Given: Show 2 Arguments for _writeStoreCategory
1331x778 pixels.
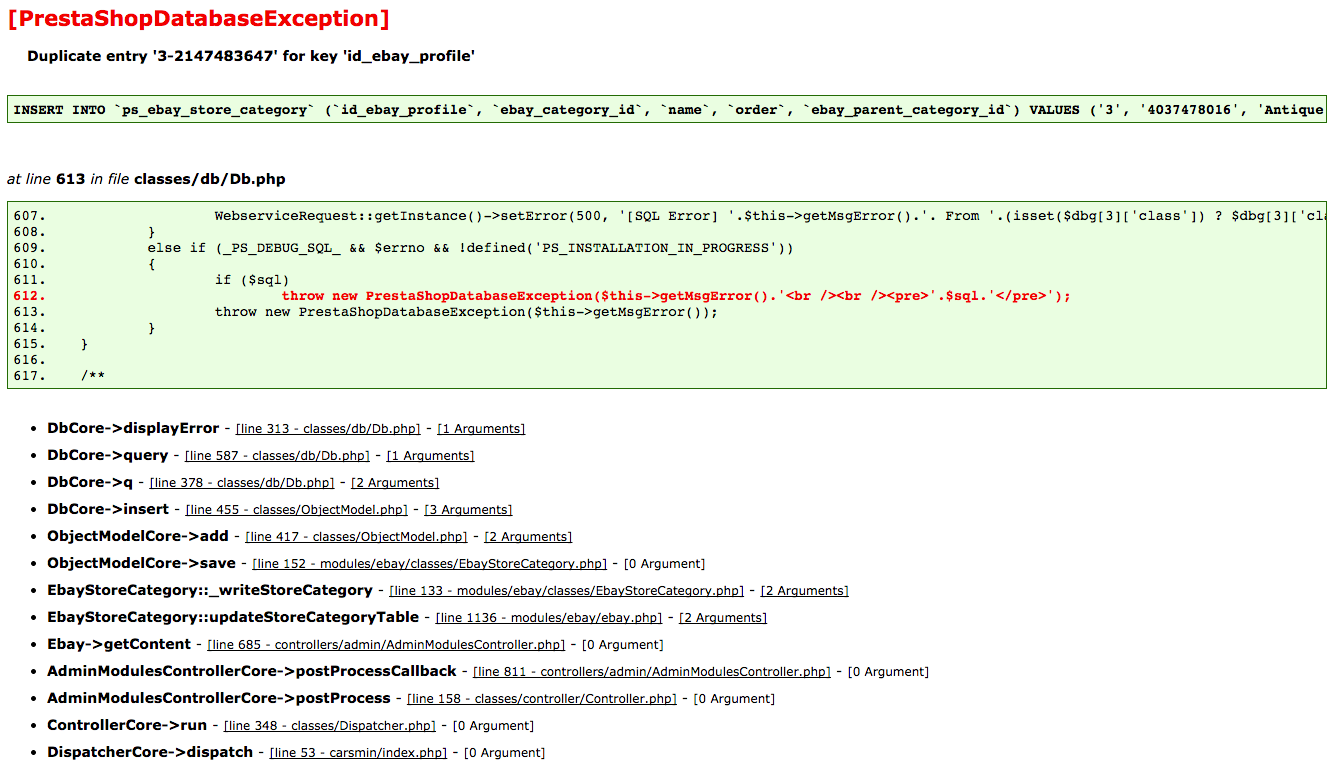Looking at the screenshot, I should tap(805, 591).
